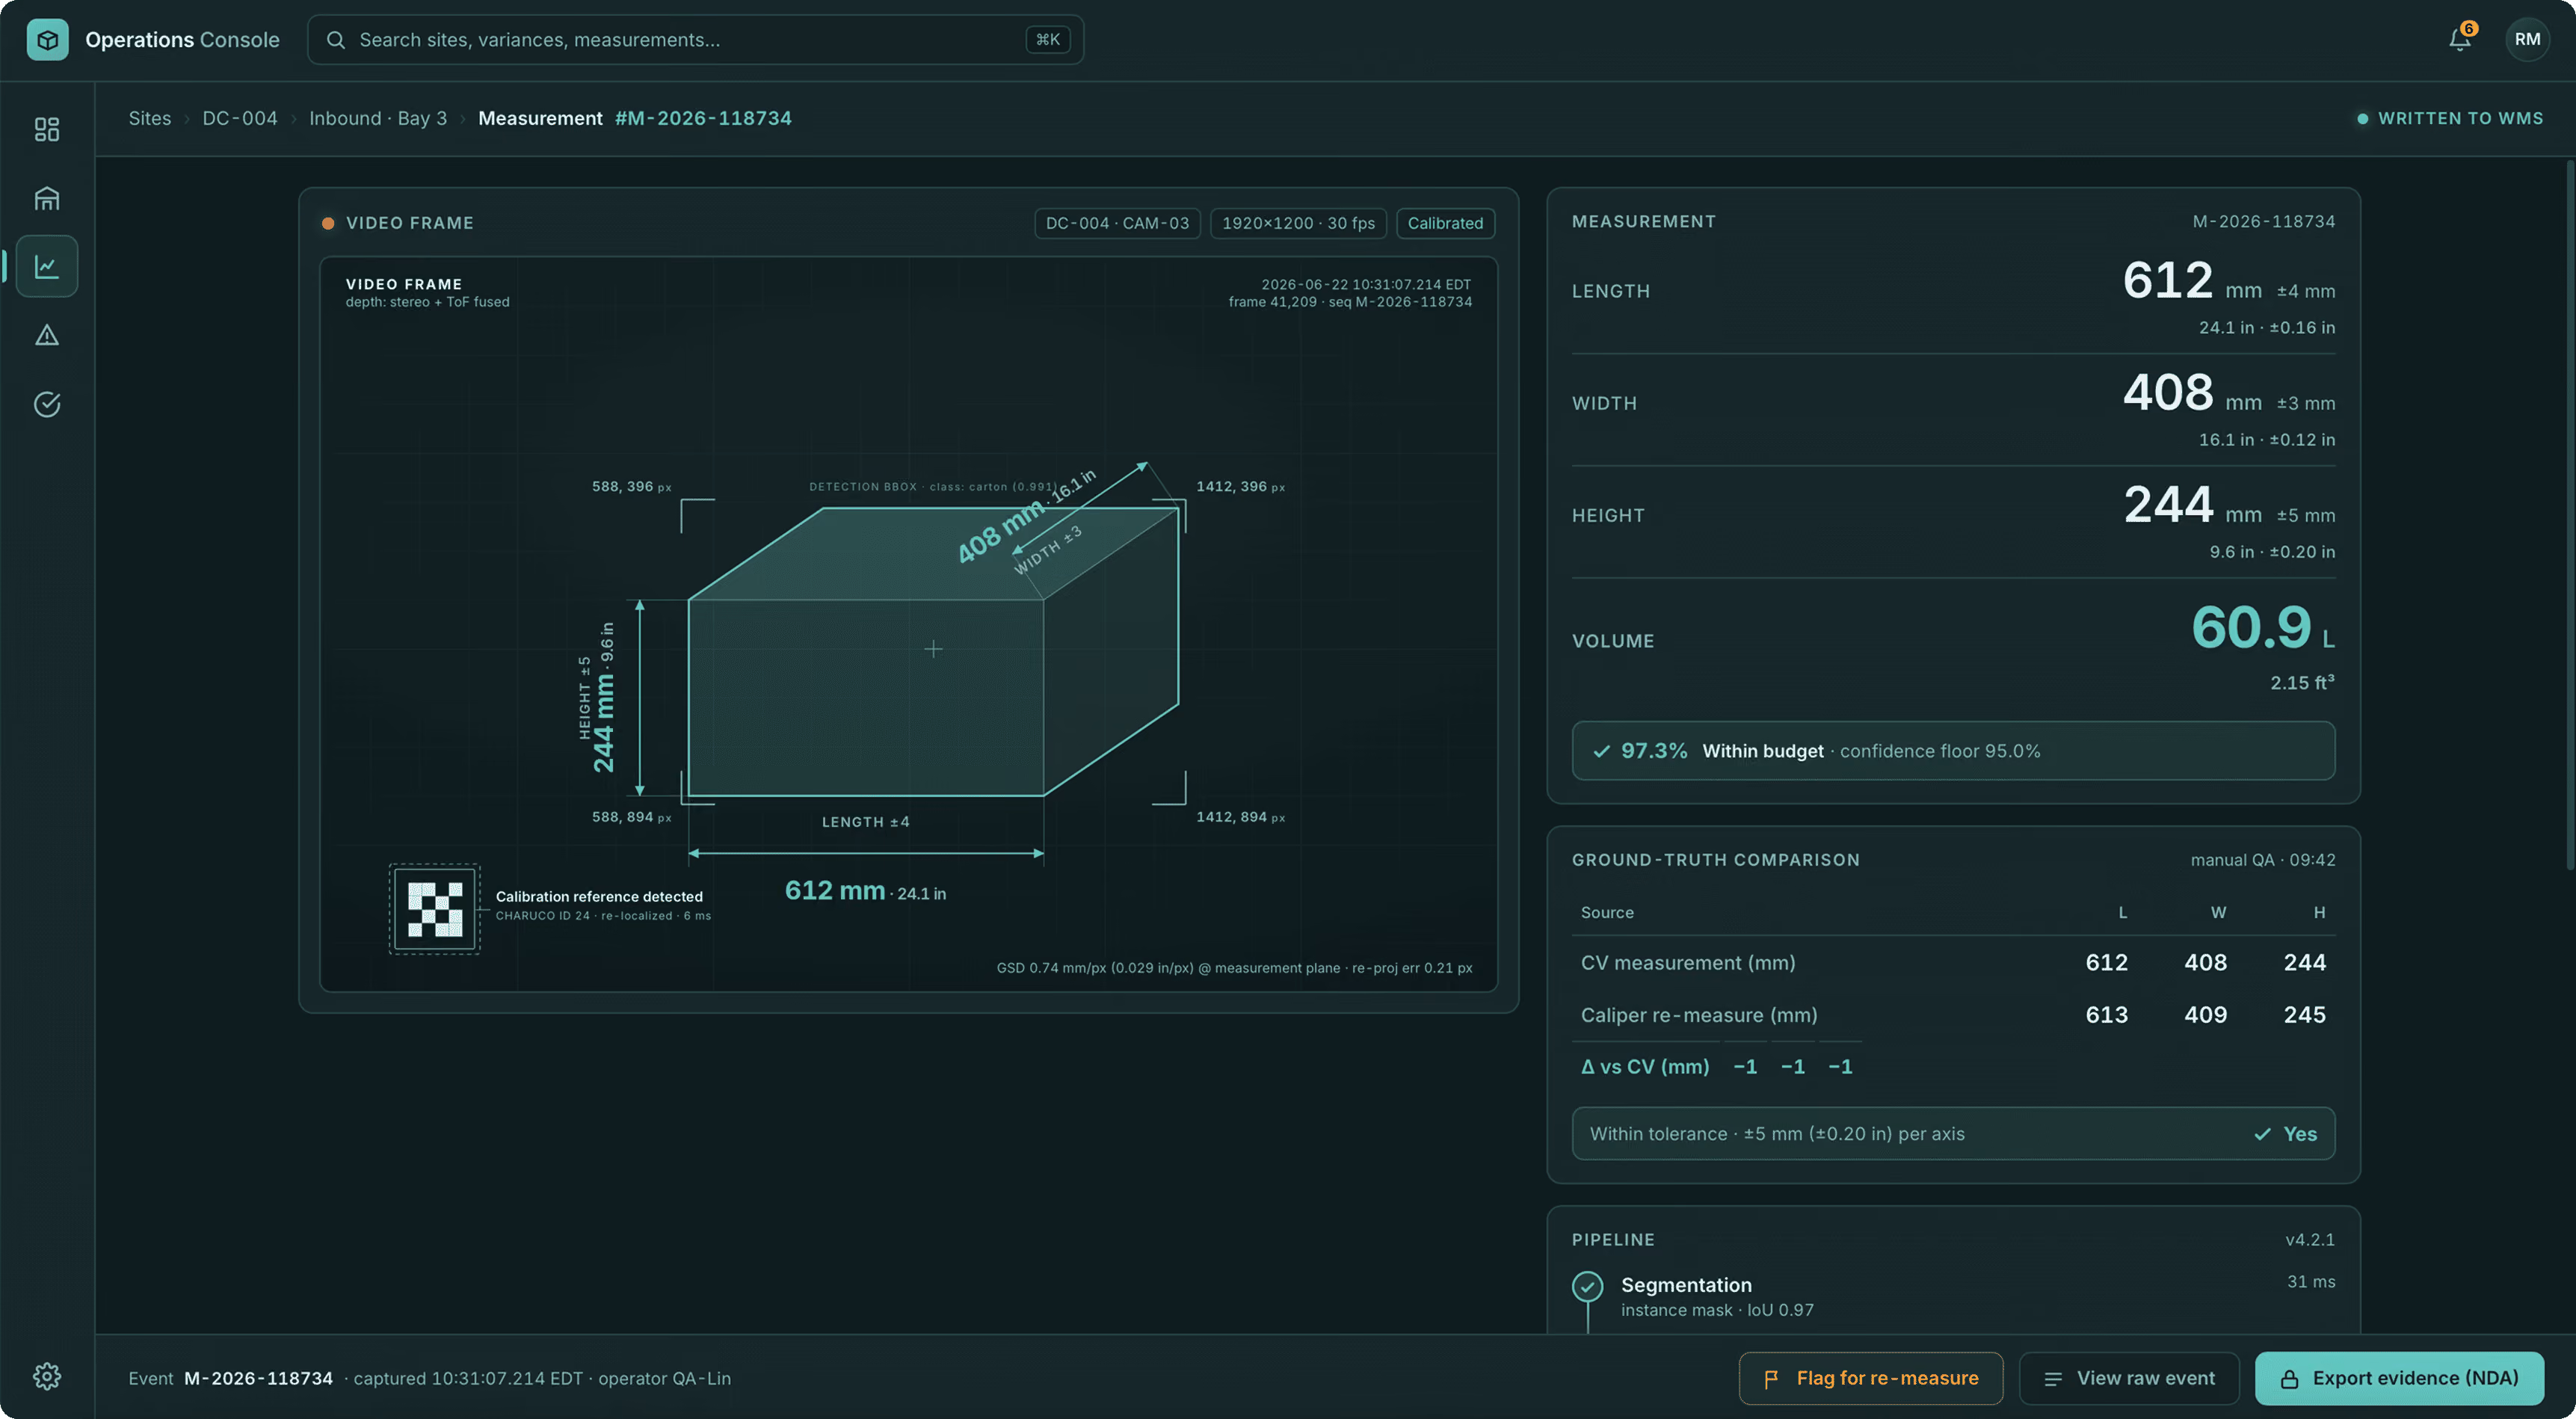Screen dimensions: 2576x1419
Task: Click the manual QA · 09:42 label
Action: pos(2263,860)
